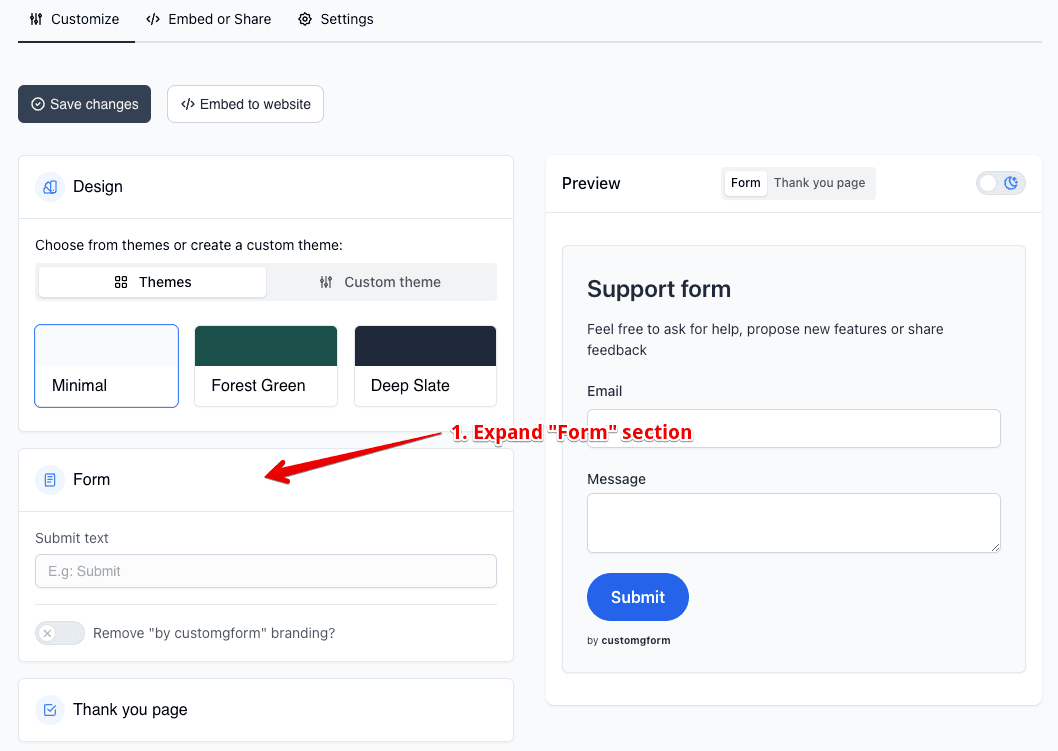Click the sliders icon in Custom theme
This screenshot has height=751, width=1058.
[x=326, y=282]
